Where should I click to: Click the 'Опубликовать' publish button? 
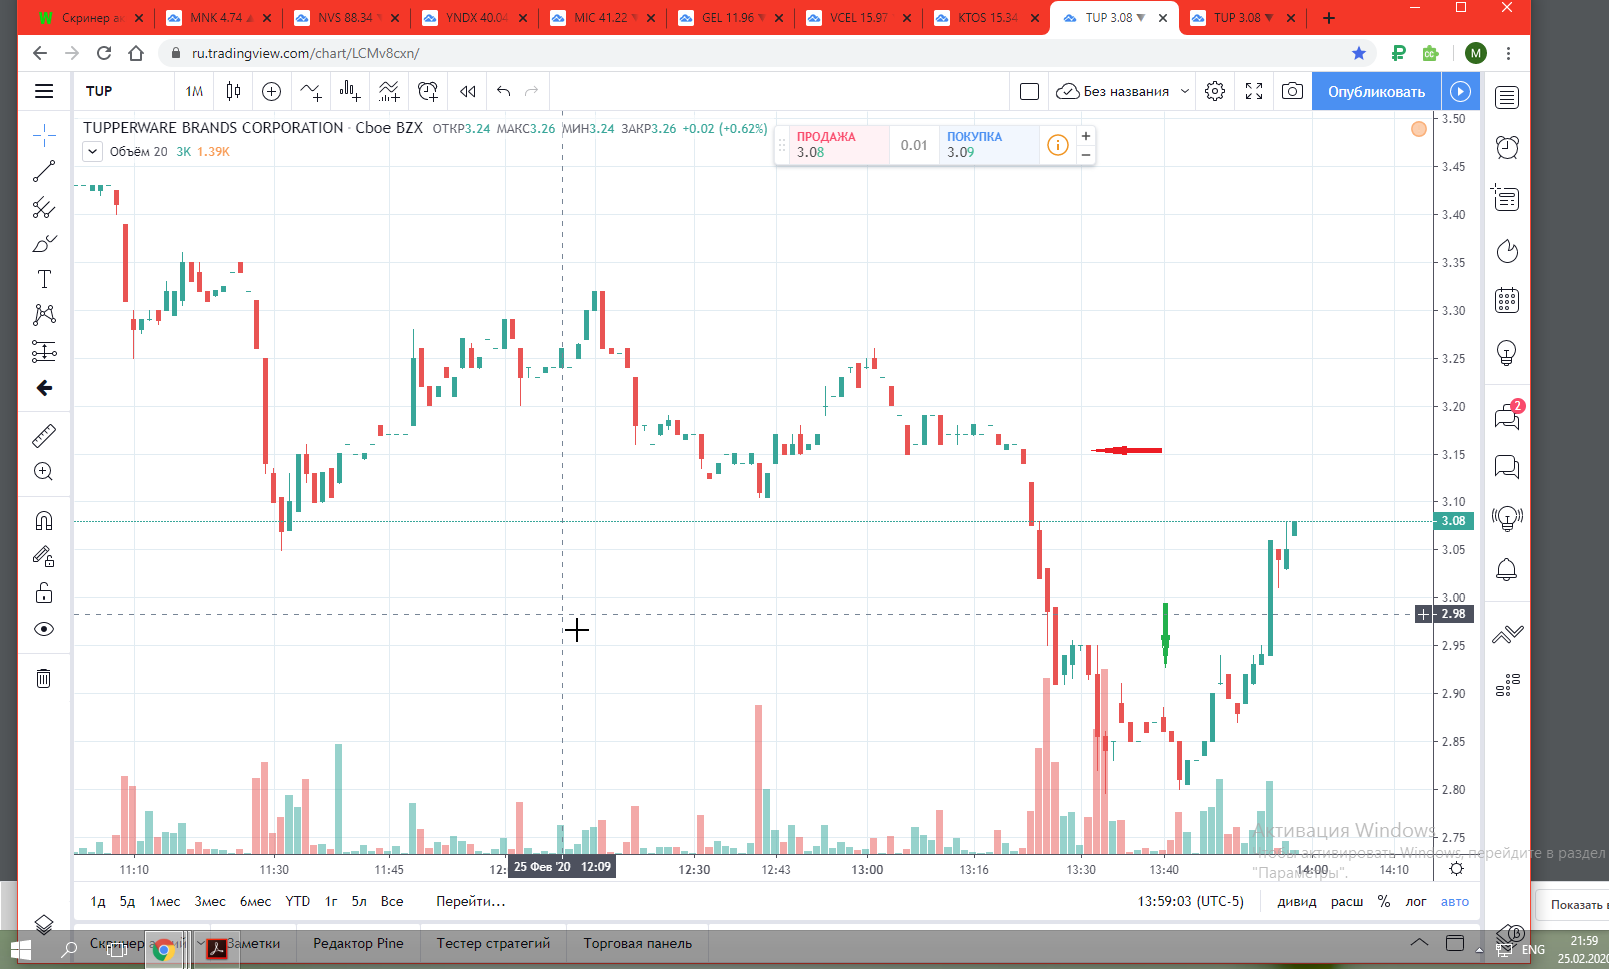[1376, 91]
